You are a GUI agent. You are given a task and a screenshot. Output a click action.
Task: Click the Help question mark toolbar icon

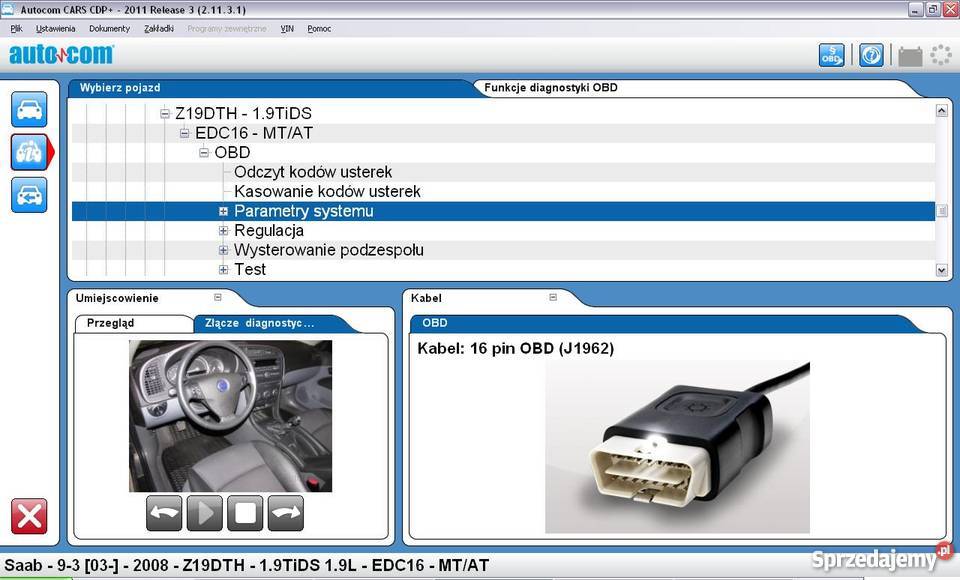[870, 55]
